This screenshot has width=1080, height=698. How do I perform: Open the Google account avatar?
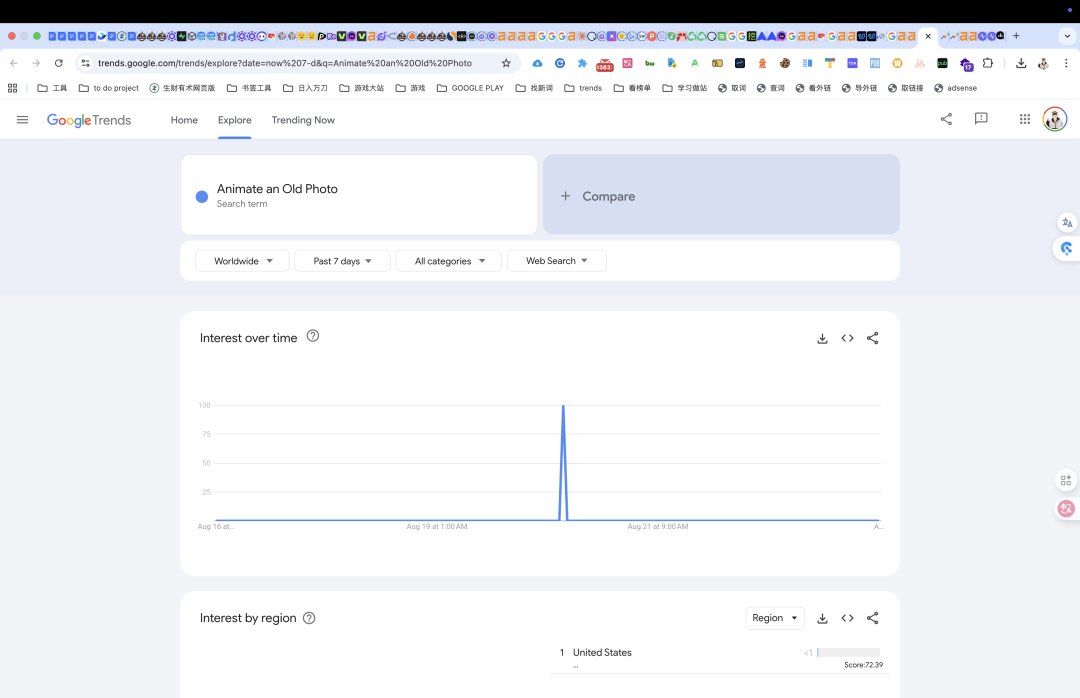1055,119
